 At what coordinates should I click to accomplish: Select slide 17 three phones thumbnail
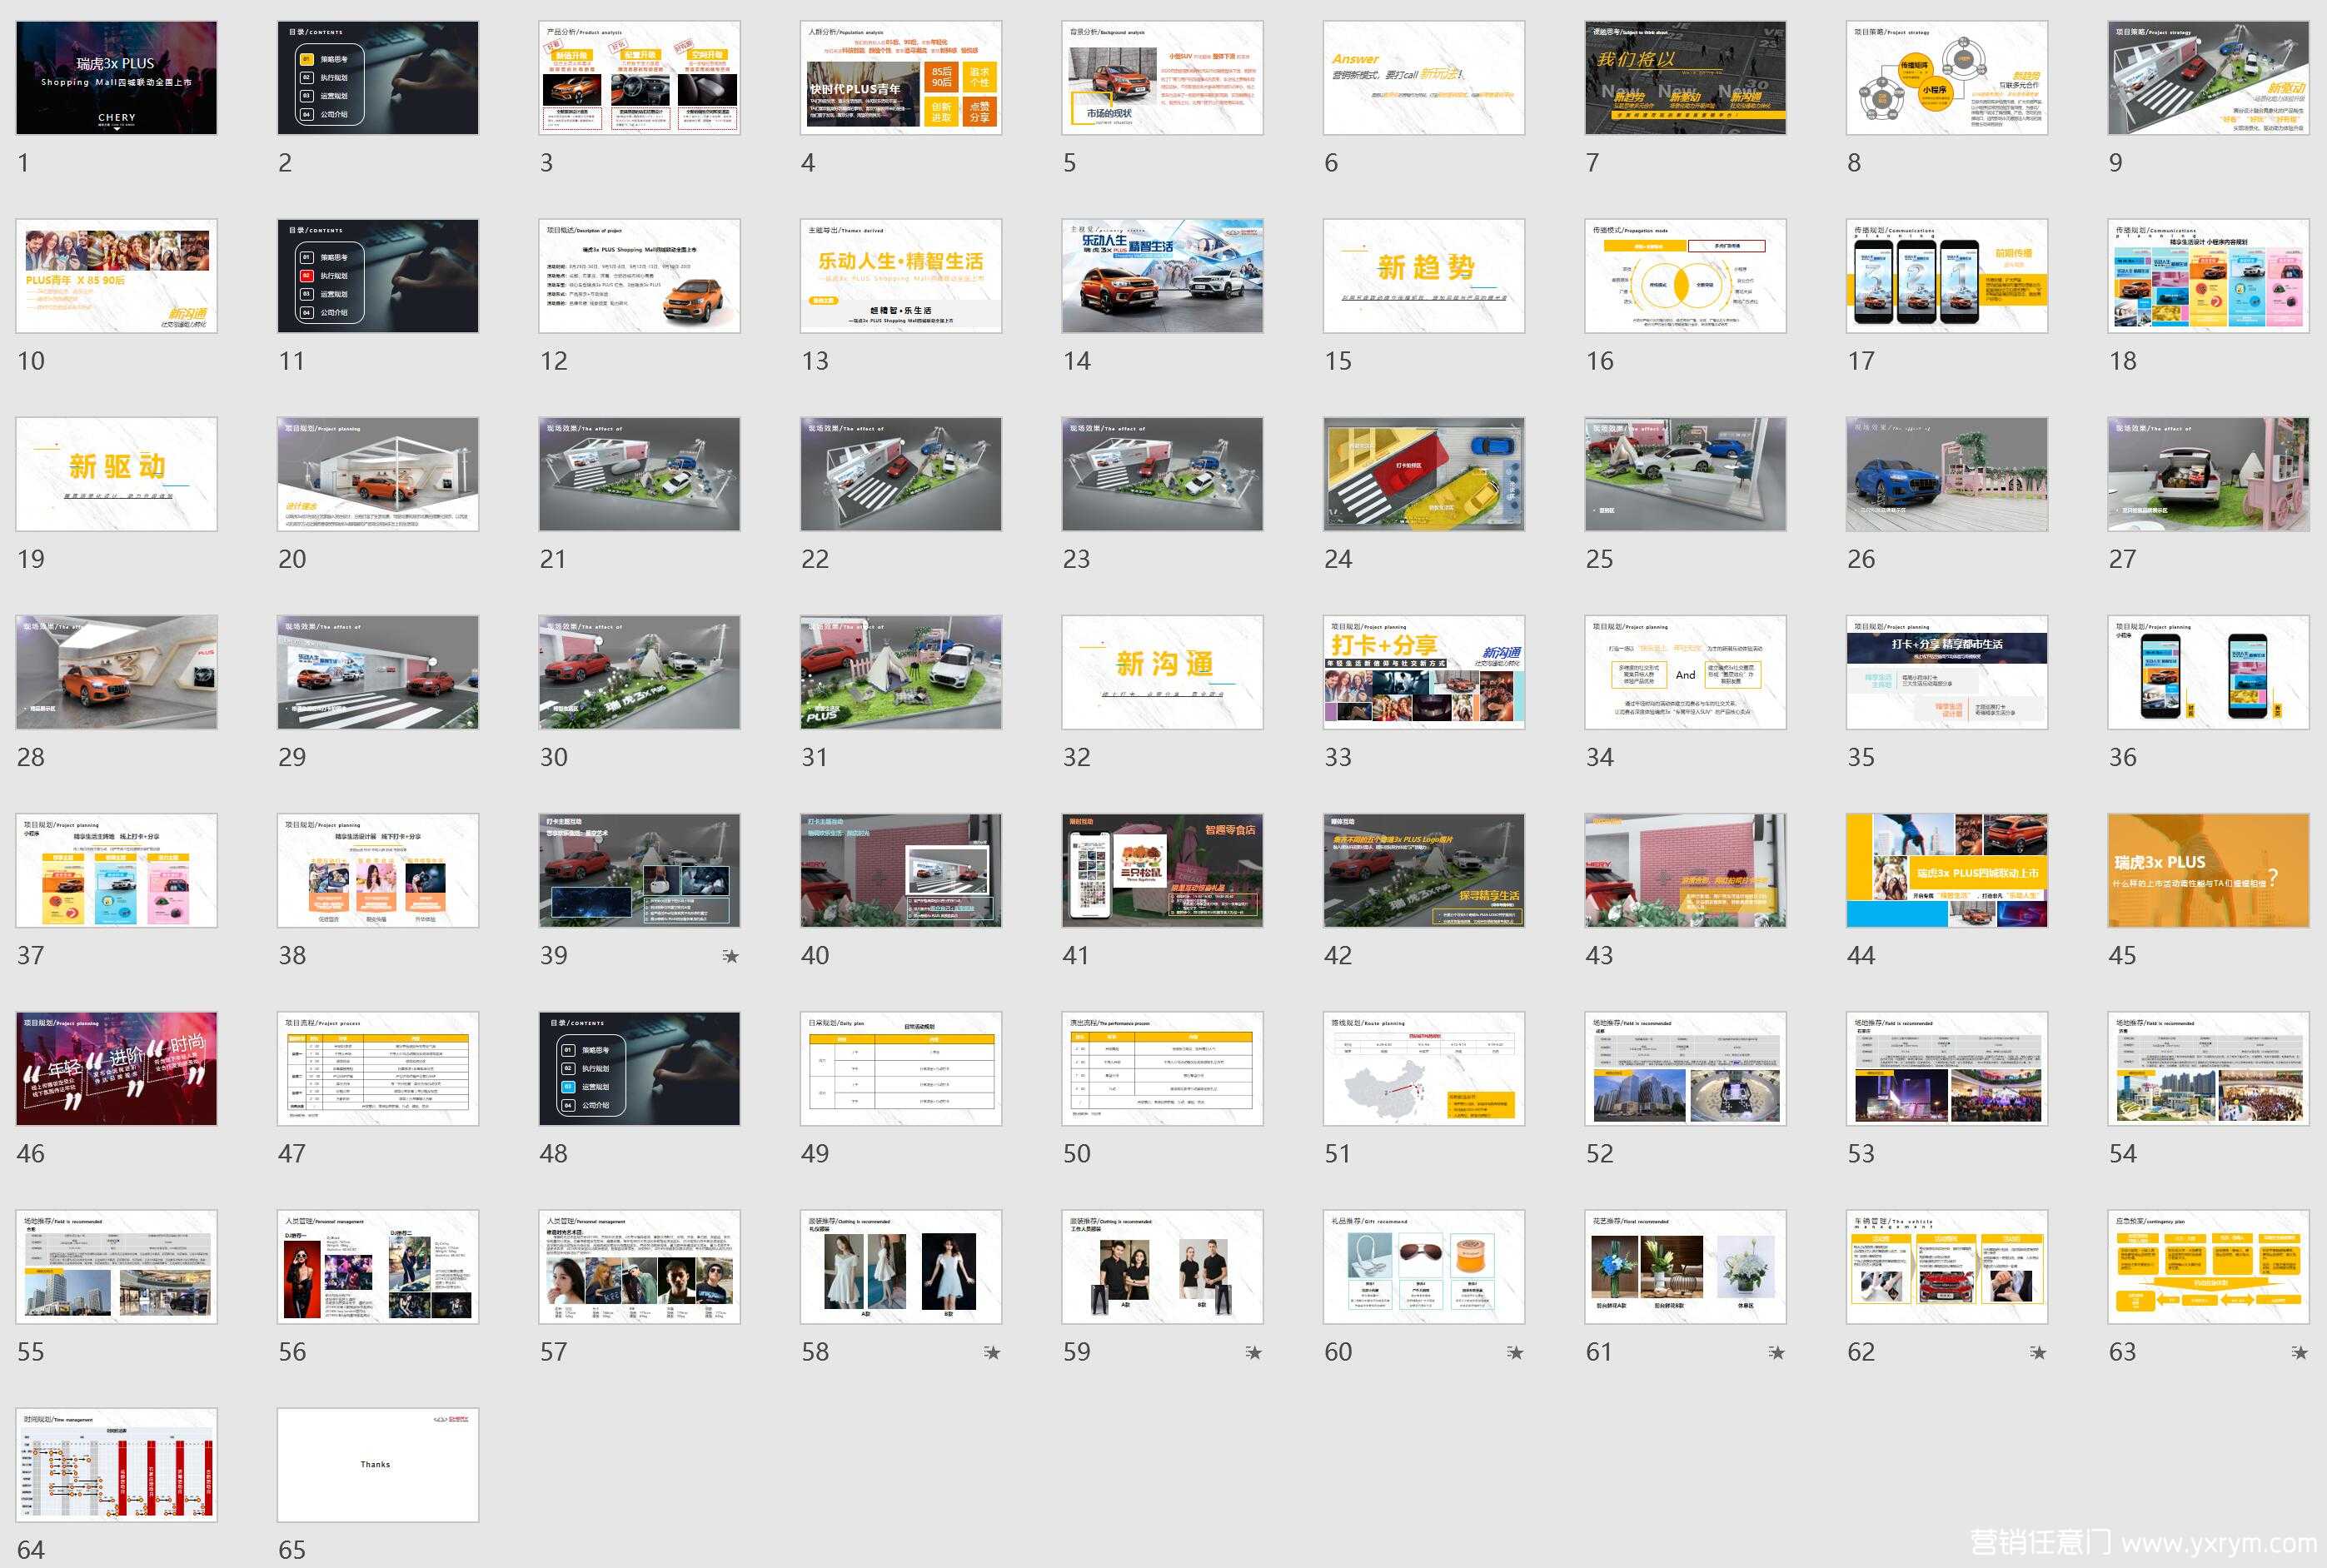(x=1947, y=276)
